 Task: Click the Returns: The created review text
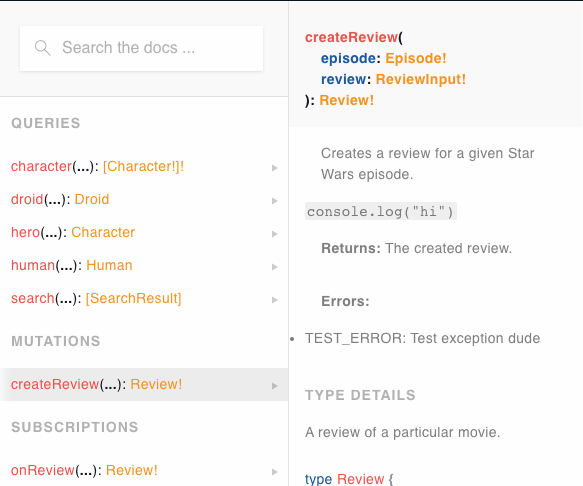416,248
